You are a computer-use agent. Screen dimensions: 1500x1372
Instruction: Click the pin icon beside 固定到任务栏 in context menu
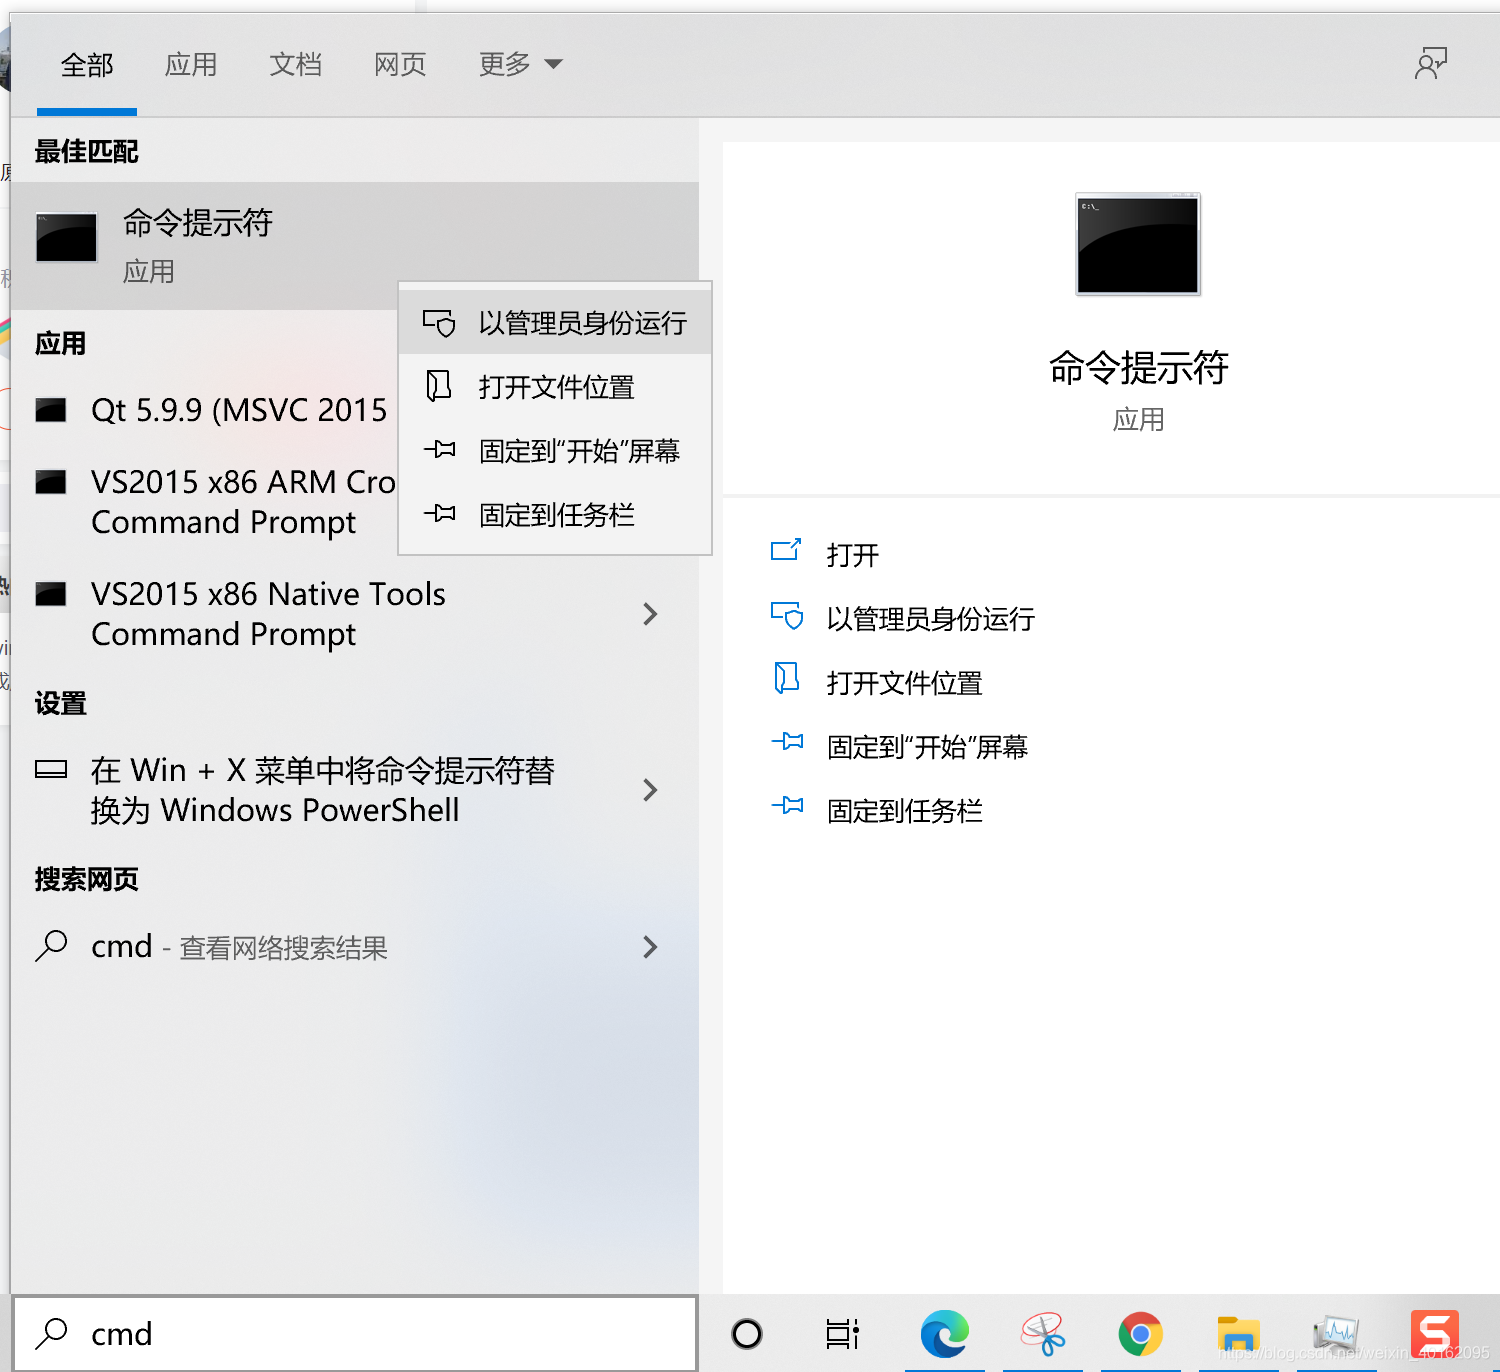click(439, 514)
